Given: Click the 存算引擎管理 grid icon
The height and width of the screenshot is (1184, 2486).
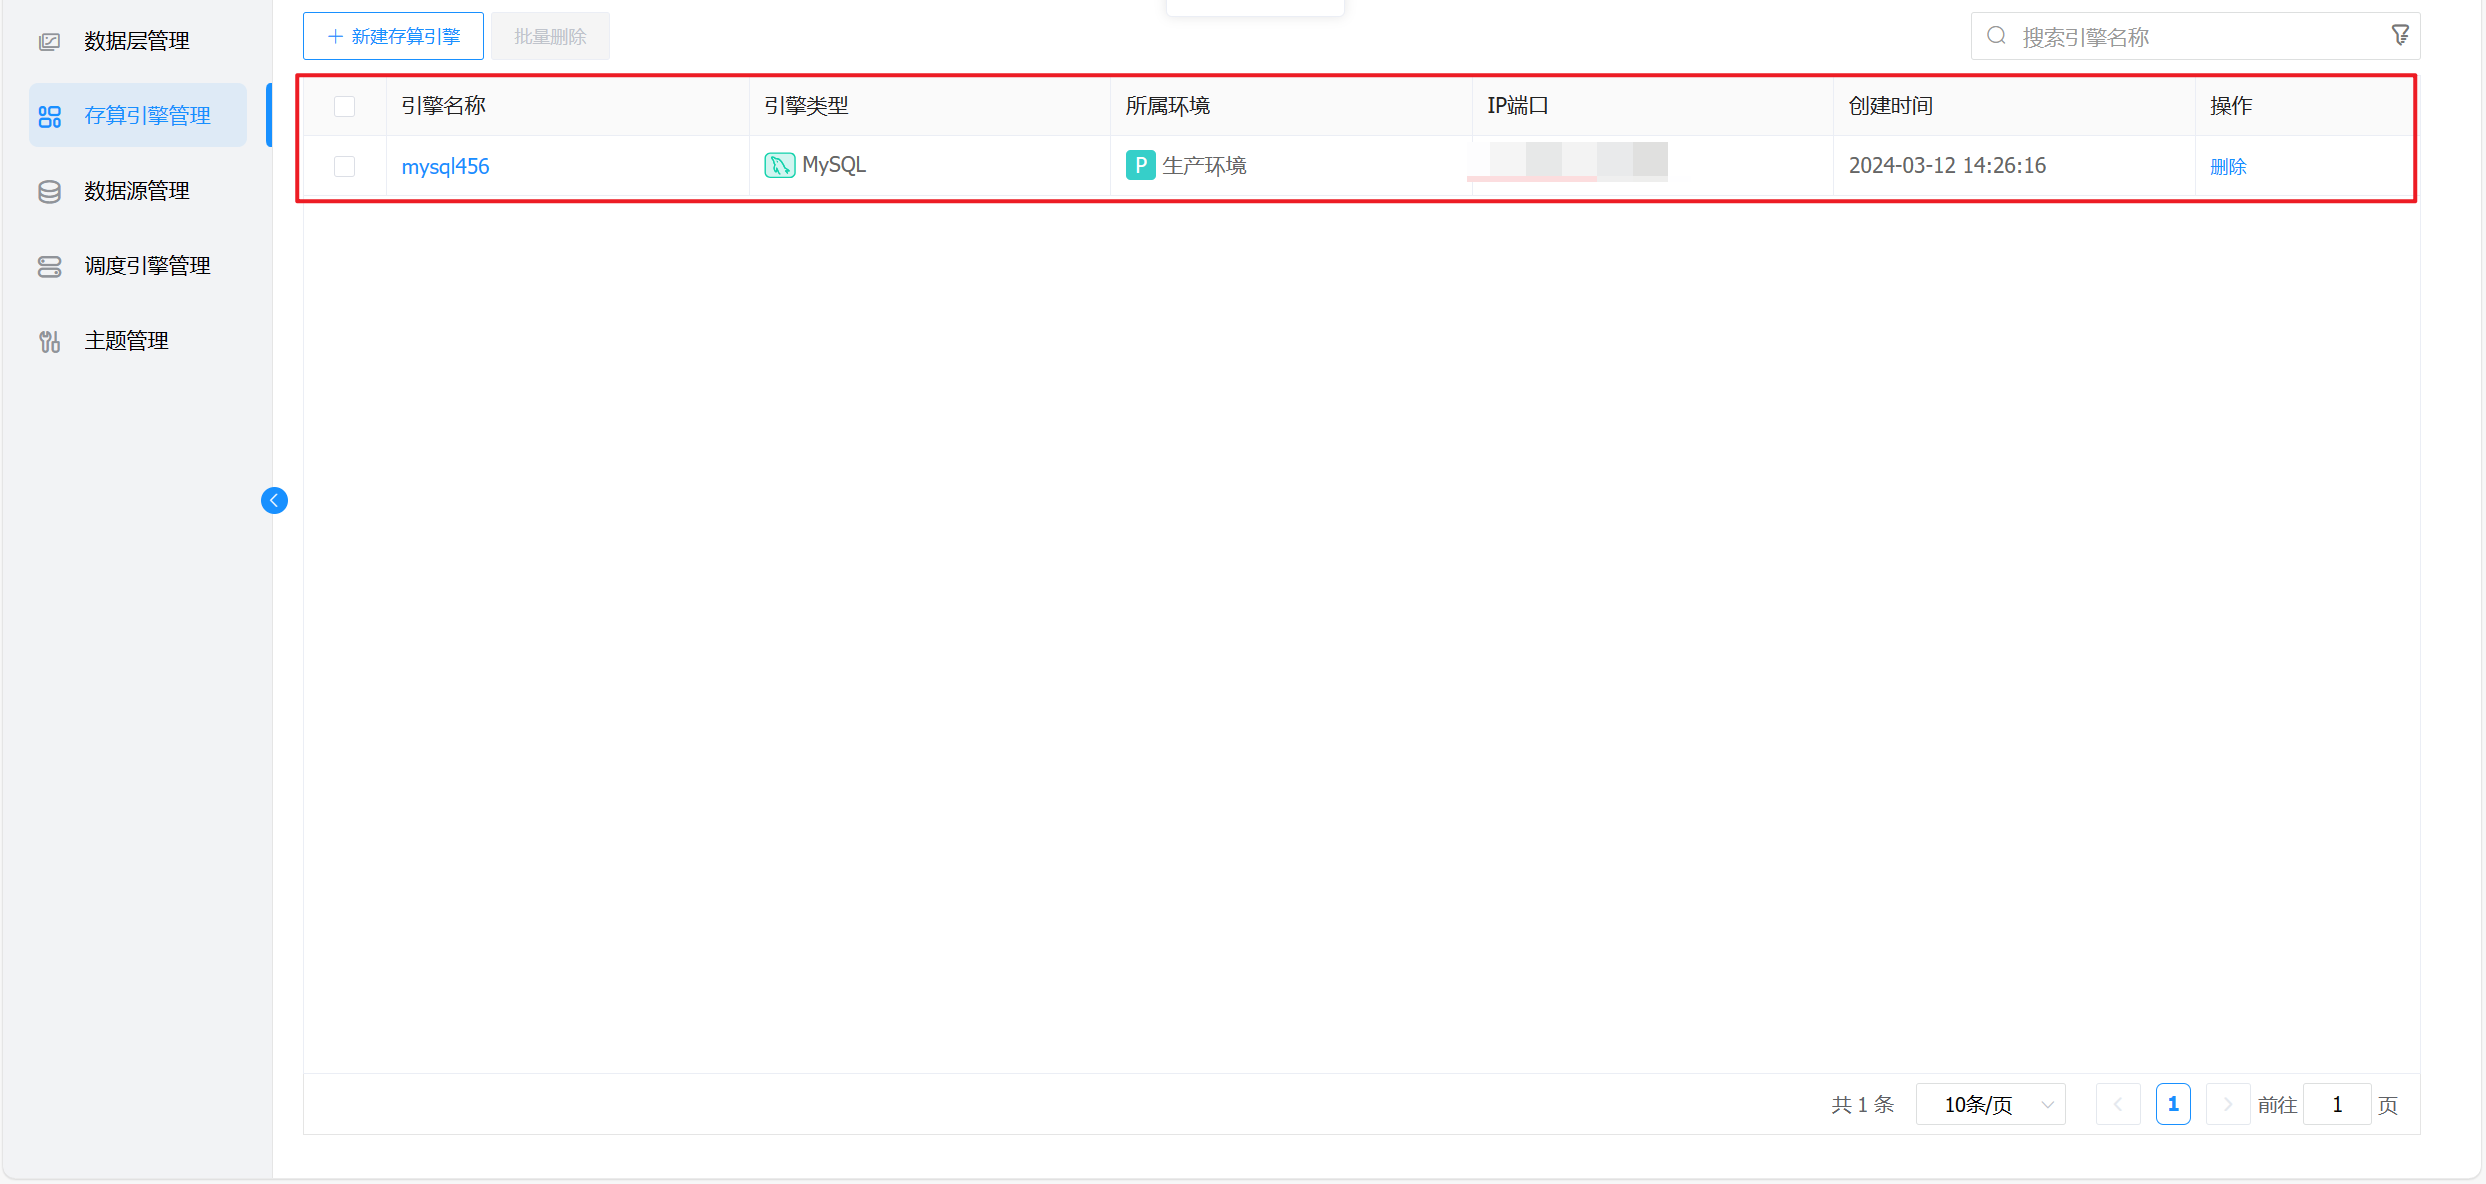Looking at the screenshot, I should pyautogui.click(x=49, y=117).
